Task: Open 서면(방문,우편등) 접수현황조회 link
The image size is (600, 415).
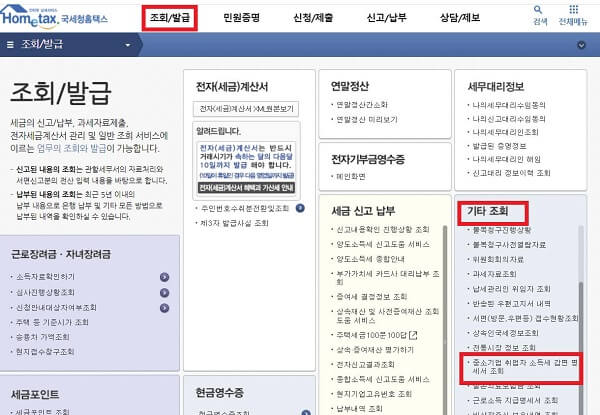Action: (525, 319)
